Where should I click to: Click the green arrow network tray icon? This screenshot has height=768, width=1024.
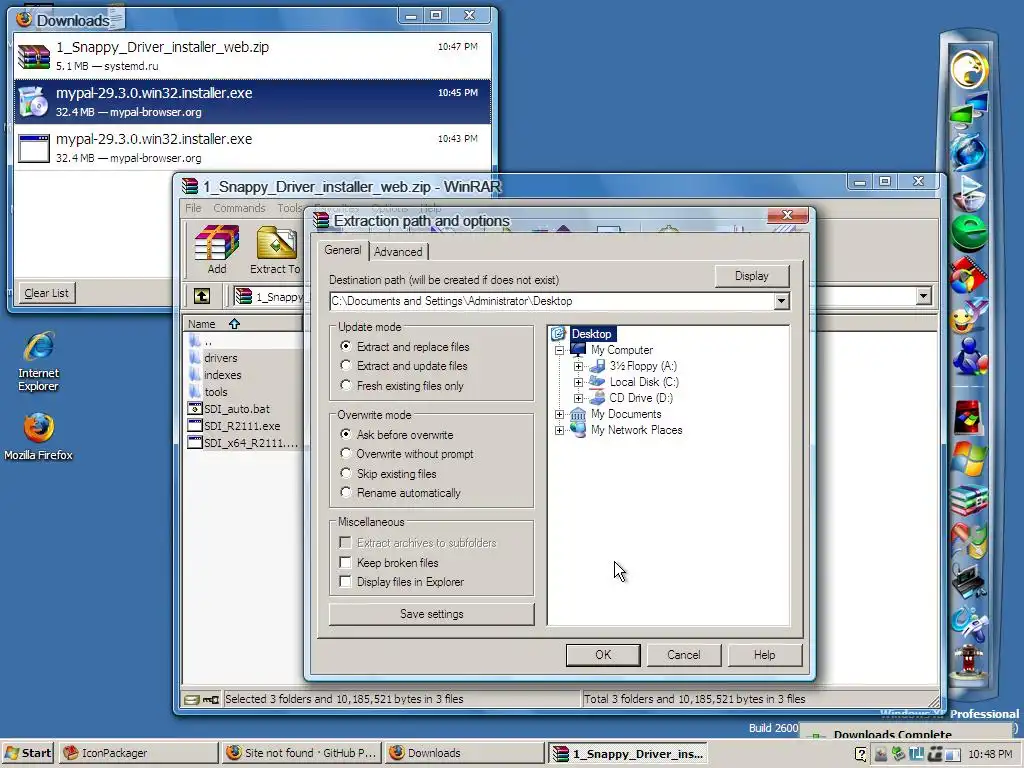899,754
